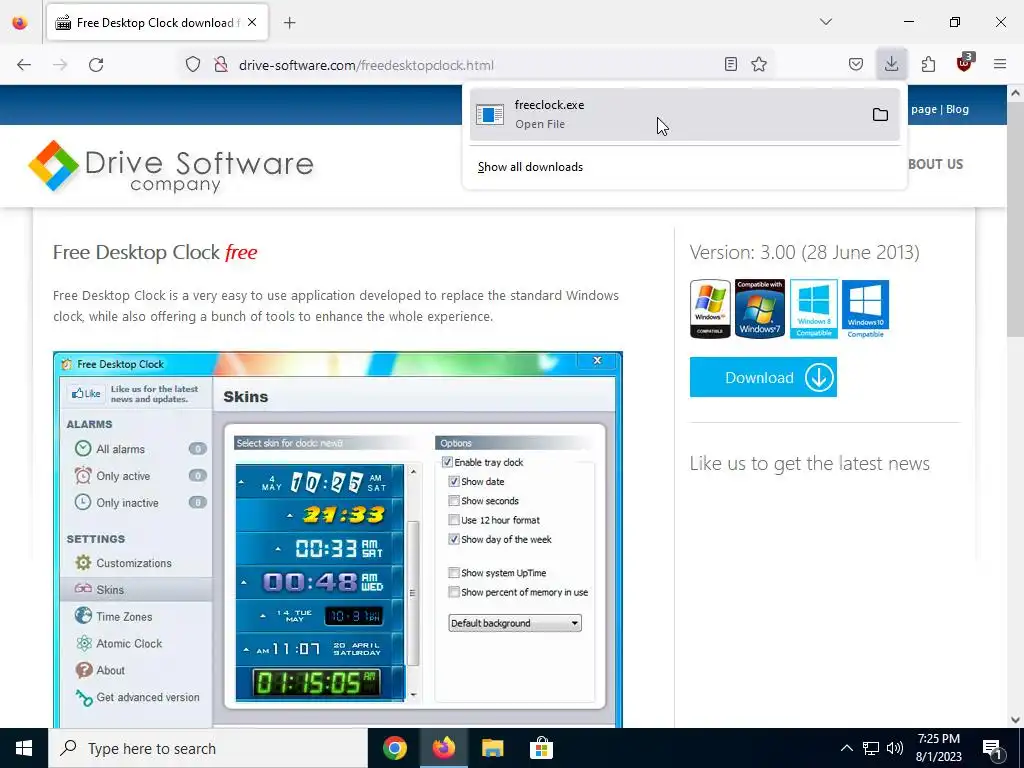Show freeclock.exe in its folder
Image resolution: width=1024 pixels, height=768 pixels.
click(880, 115)
